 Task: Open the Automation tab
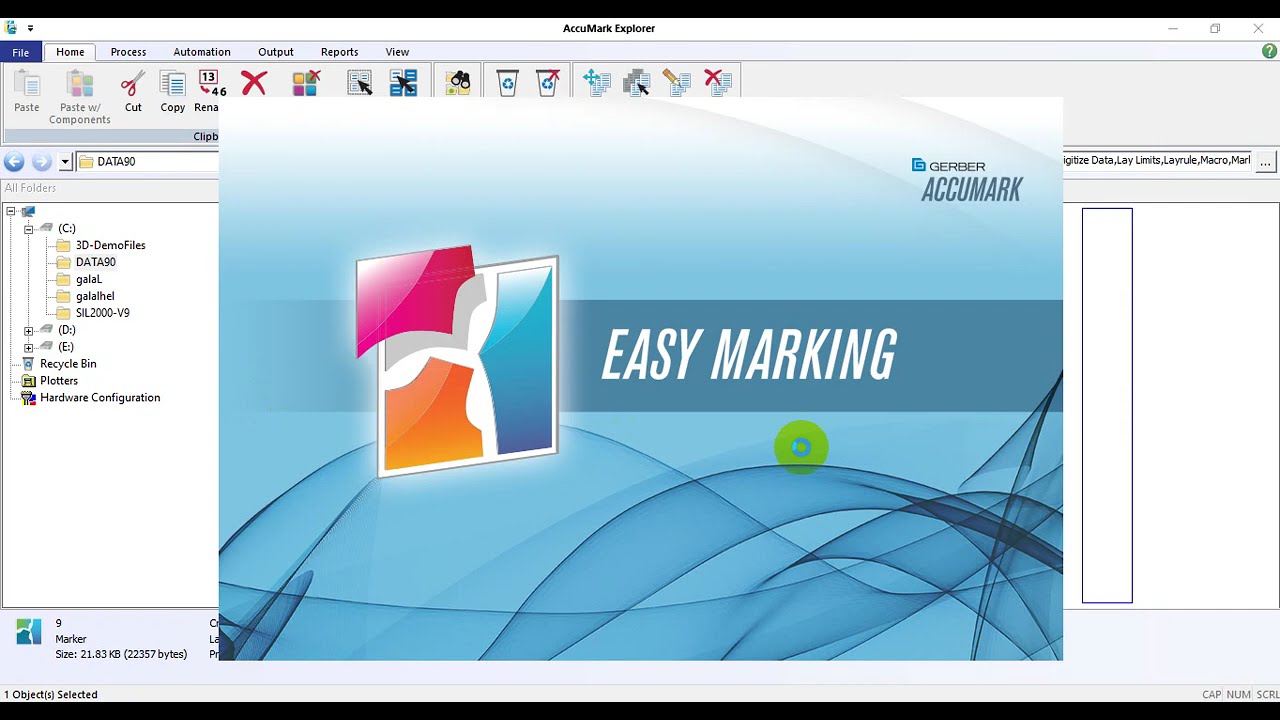click(202, 52)
